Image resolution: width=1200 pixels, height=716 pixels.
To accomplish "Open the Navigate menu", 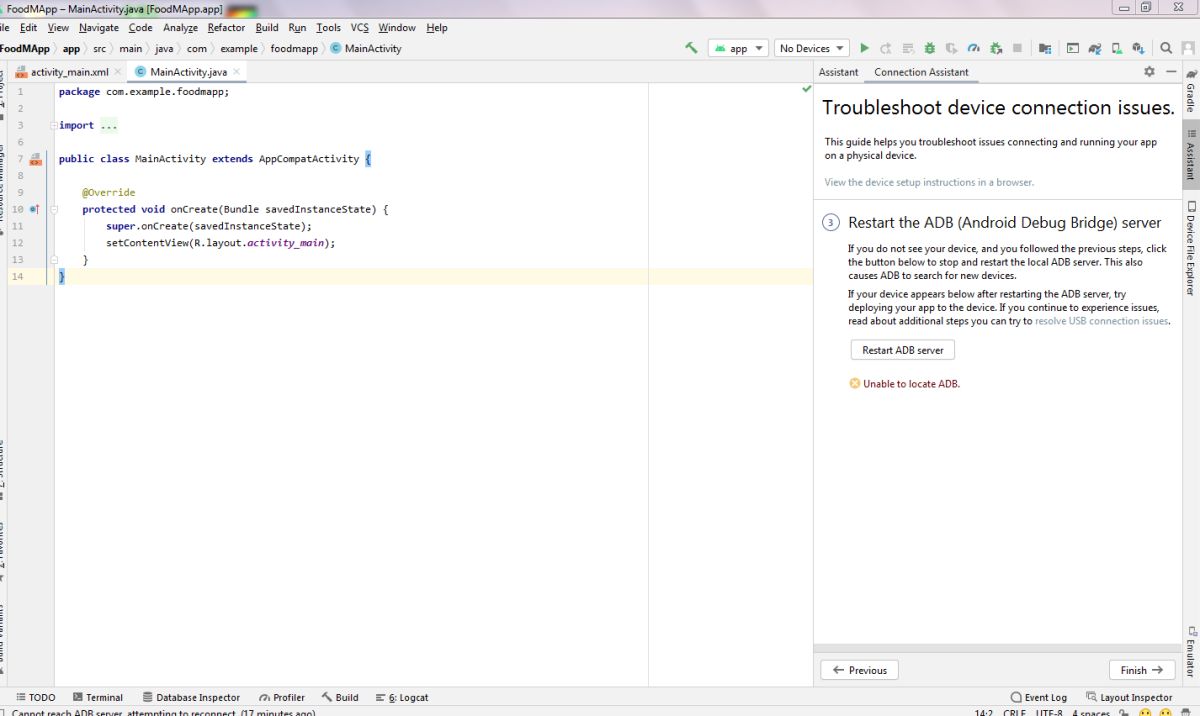I will click(x=98, y=28).
